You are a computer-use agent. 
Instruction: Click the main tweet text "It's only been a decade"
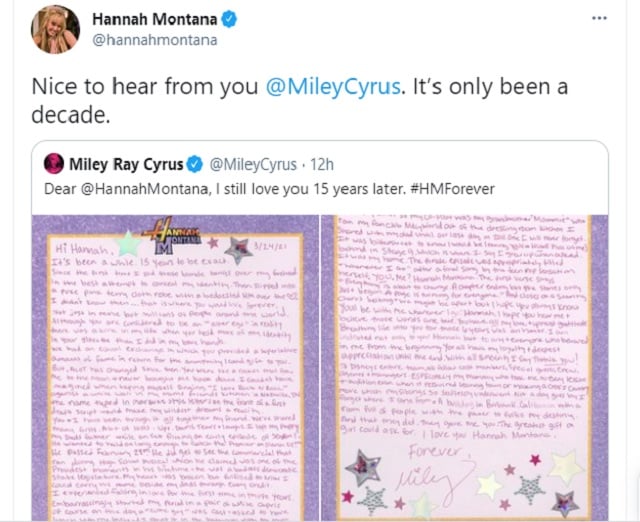coord(300,100)
